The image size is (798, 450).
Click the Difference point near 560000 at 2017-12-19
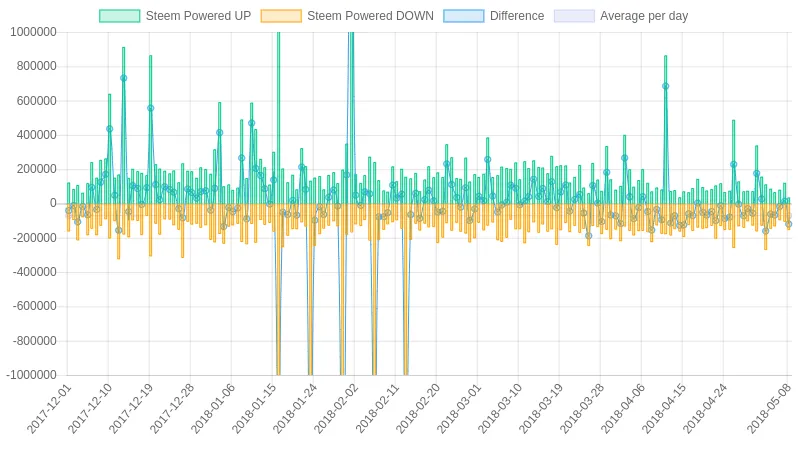(150, 108)
